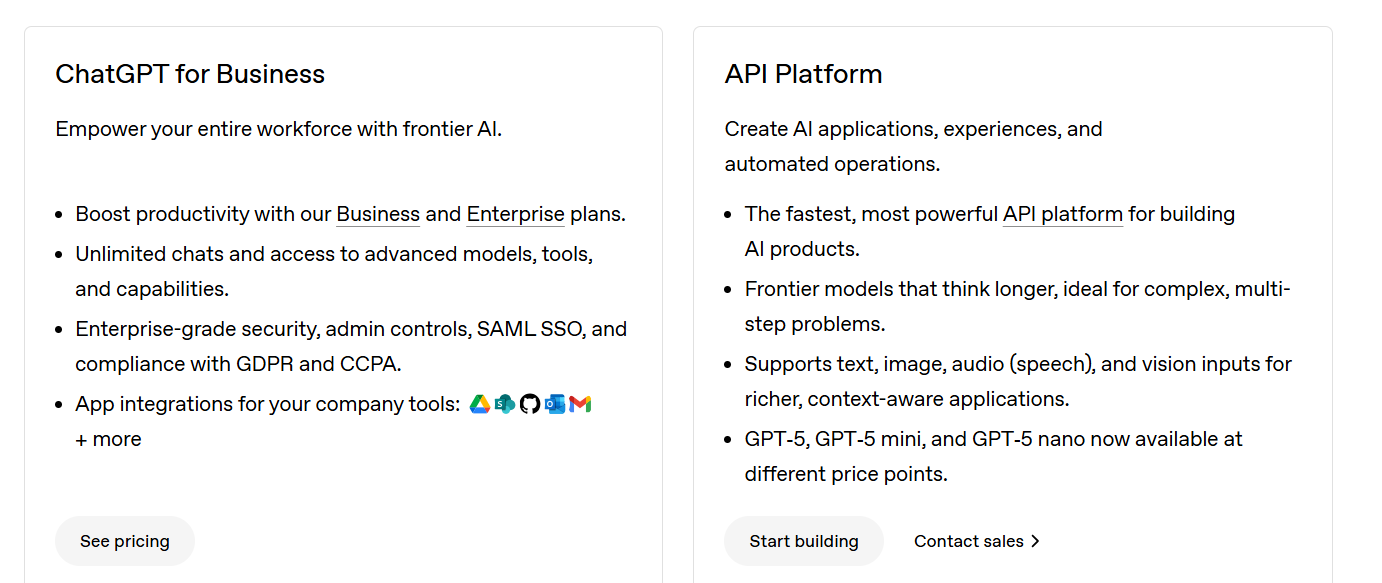Click the ChatGPT for Business heading
Image resolution: width=1382 pixels, height=583 pixels.
tap(190, 73)
